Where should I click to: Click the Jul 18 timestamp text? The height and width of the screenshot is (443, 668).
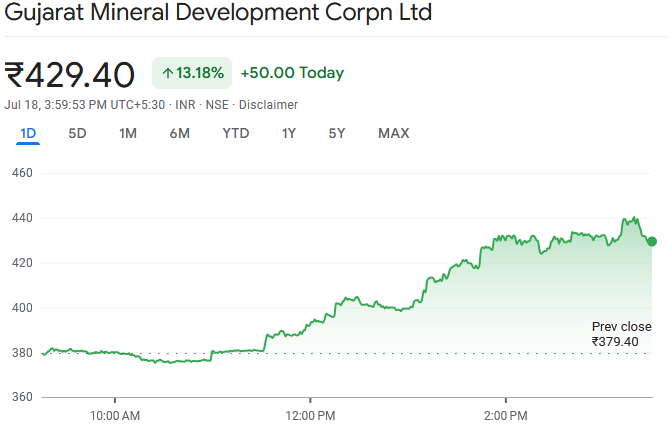(x=84, y=105)
